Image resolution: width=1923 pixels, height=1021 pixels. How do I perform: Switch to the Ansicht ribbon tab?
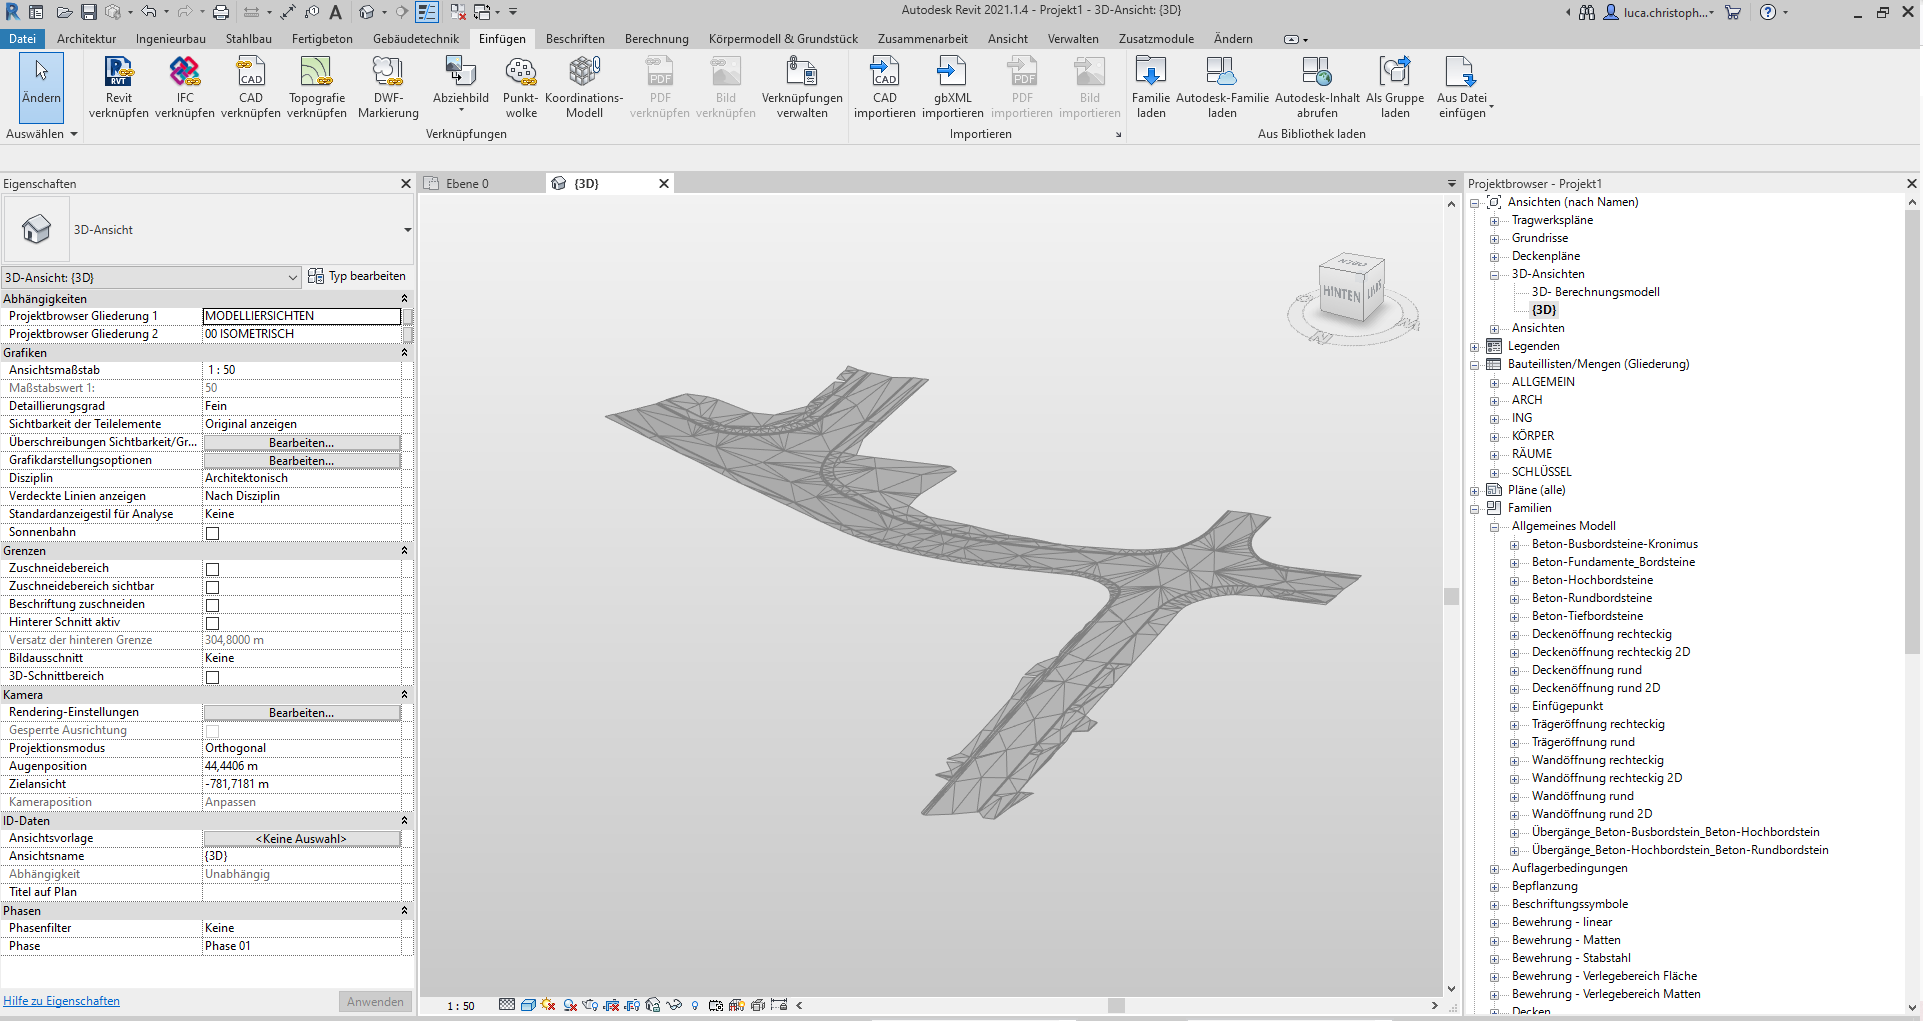pos(1008,39)
